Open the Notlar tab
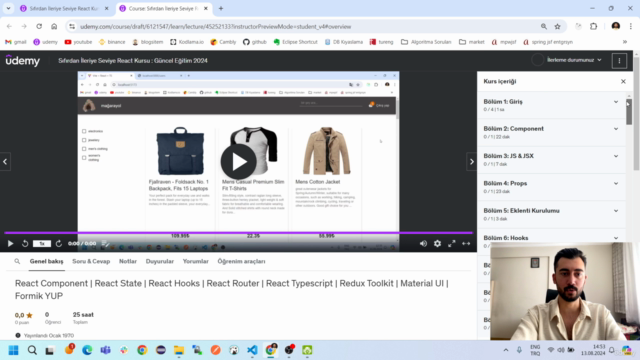The width and height of the screenshot is (640, 360). tap(128, 261)
